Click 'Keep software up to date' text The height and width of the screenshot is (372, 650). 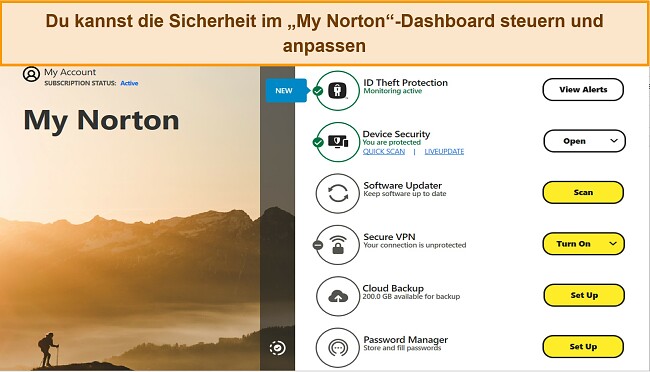[x=405, y=194]
